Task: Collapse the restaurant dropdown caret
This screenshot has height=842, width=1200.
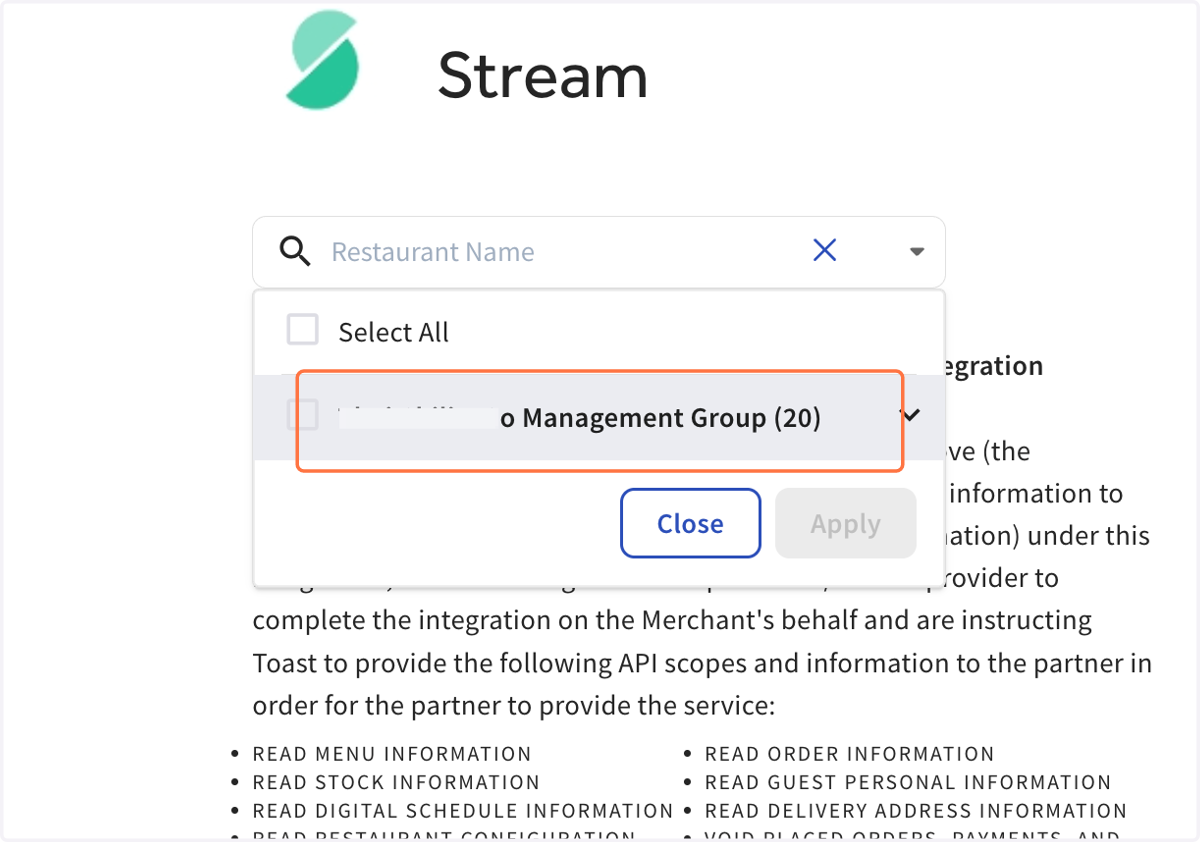Action: (x=917, y=252)
